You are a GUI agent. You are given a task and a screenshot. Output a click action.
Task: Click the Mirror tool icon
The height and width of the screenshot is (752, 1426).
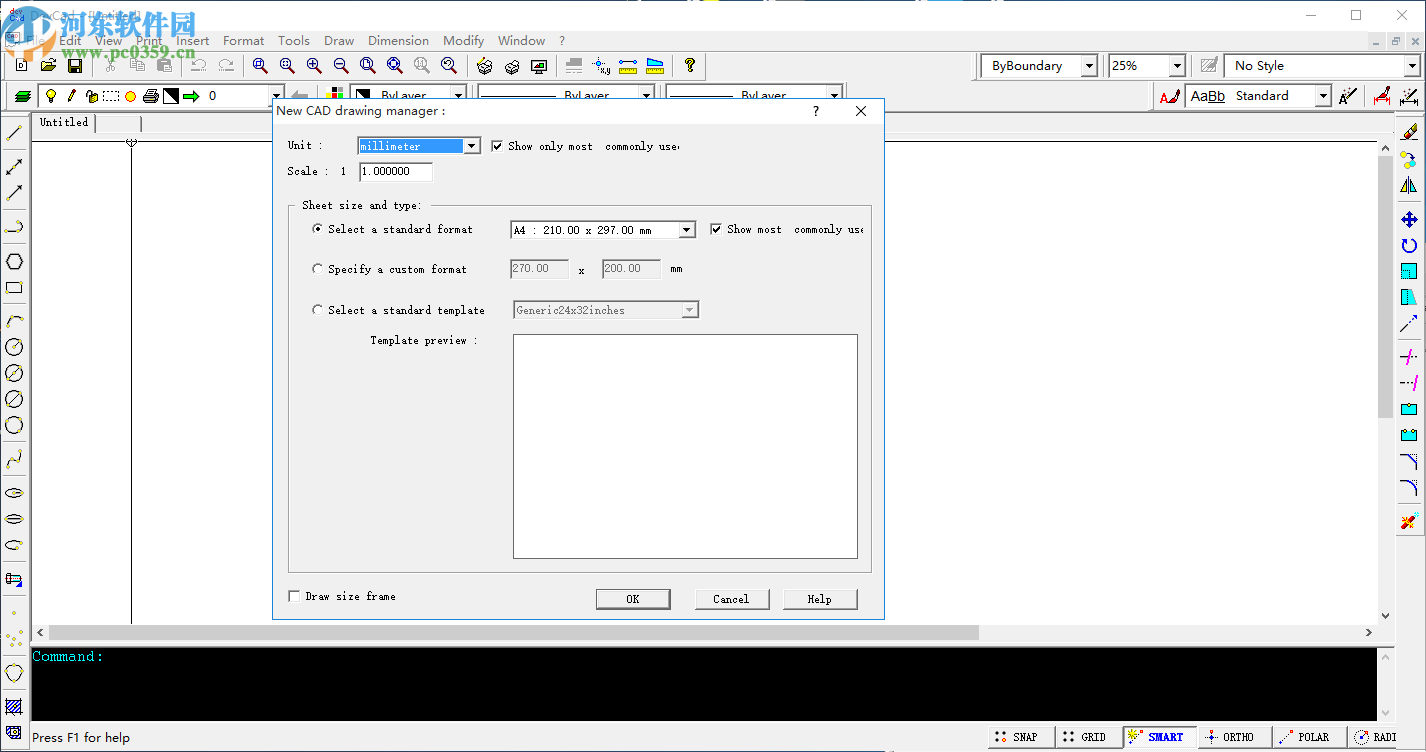click(x=1408, y=186)
